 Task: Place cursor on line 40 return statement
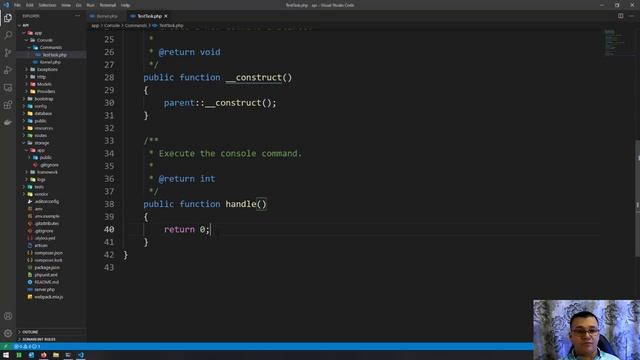[x=187, y=229]
